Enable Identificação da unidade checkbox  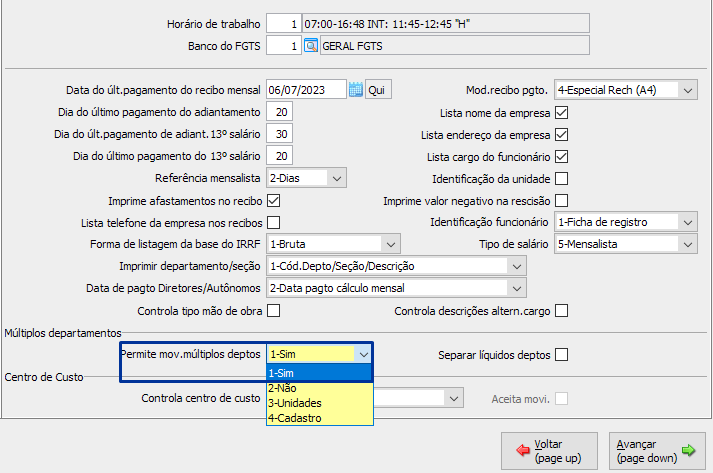click(x=562, y=179)
